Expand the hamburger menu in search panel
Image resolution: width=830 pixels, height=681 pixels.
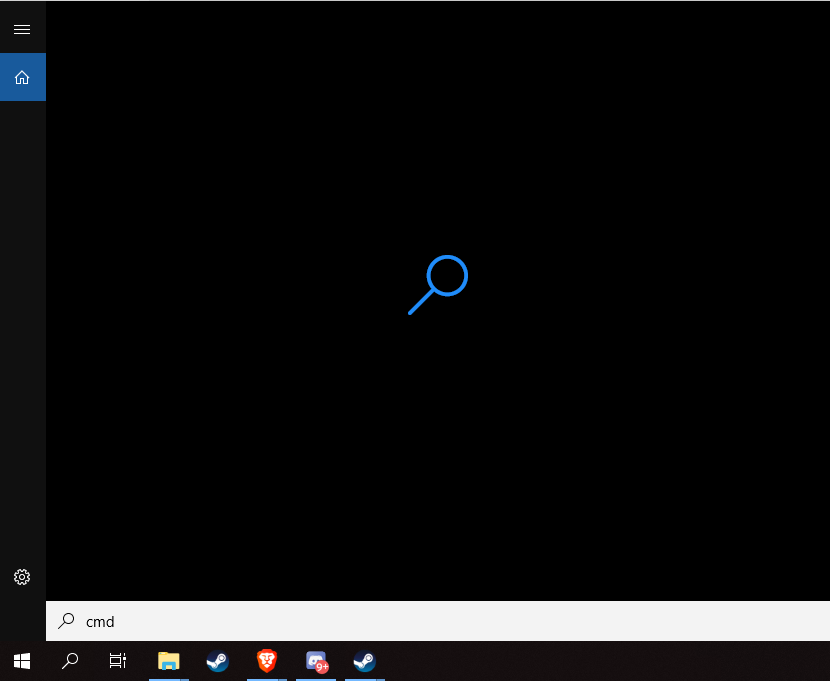22,30
